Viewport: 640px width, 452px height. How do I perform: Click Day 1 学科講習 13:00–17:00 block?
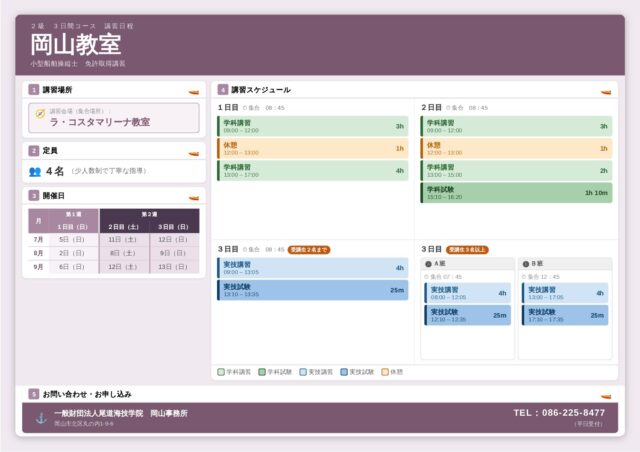point(313,170)
